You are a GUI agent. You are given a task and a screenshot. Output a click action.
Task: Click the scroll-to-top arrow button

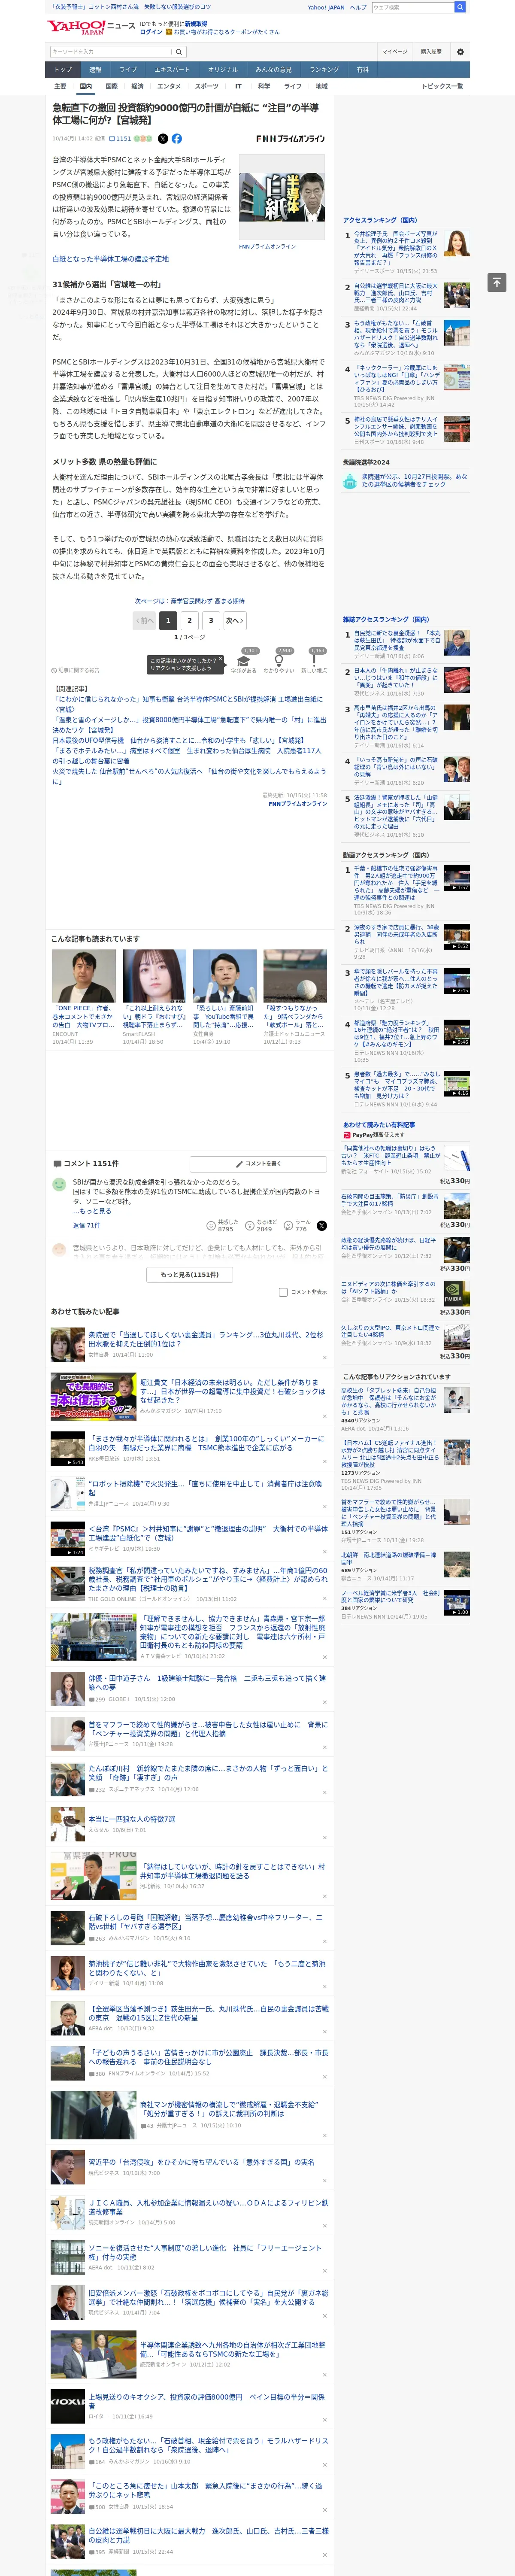click(497, 283)
